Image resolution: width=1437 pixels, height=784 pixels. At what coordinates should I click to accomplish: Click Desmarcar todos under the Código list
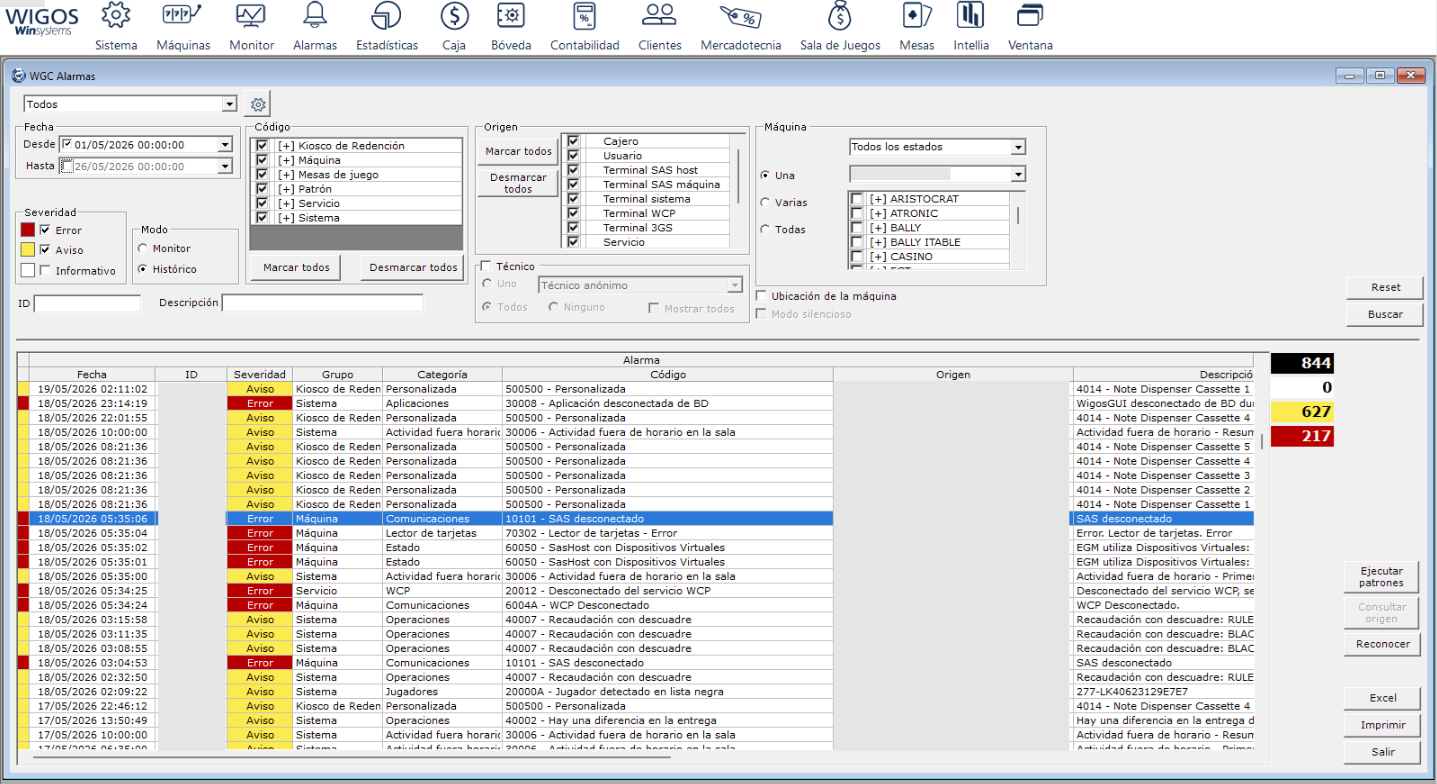click(x=413, y=267)
